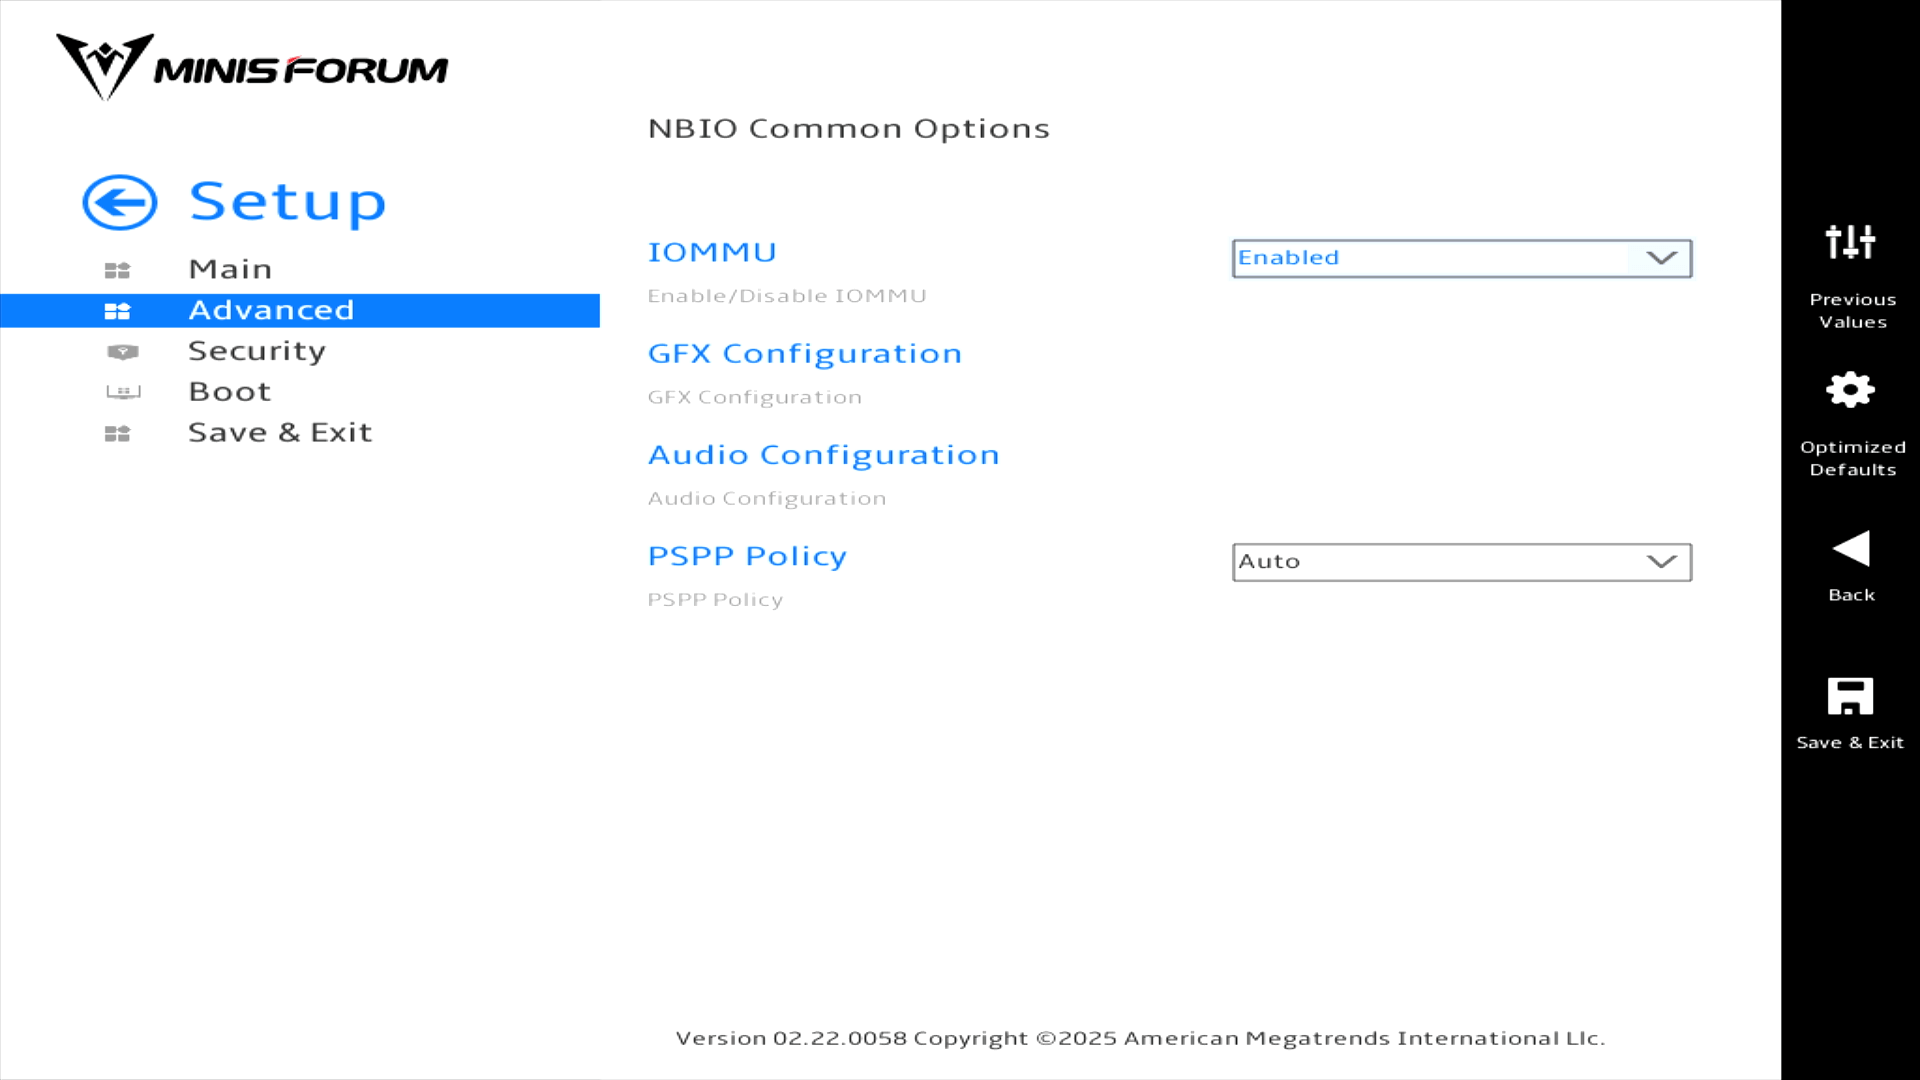The image size is (1920, 1080).
Task: Click the icon beside the Boot menu
Action: pos(123,392)
